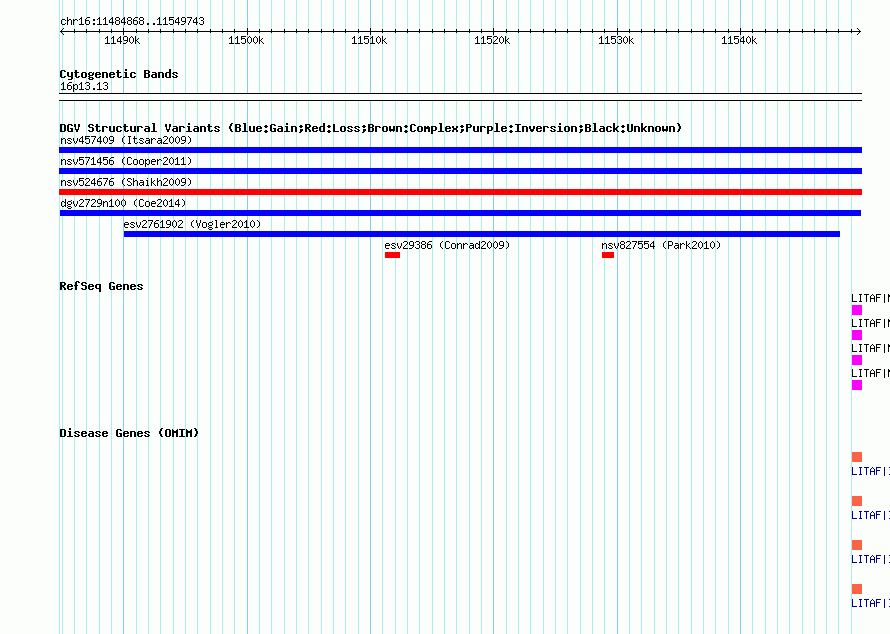Click the nsv524676 (Shaikh2009) label
Viewport: 890px width, 634px height.
pos(126,182)
